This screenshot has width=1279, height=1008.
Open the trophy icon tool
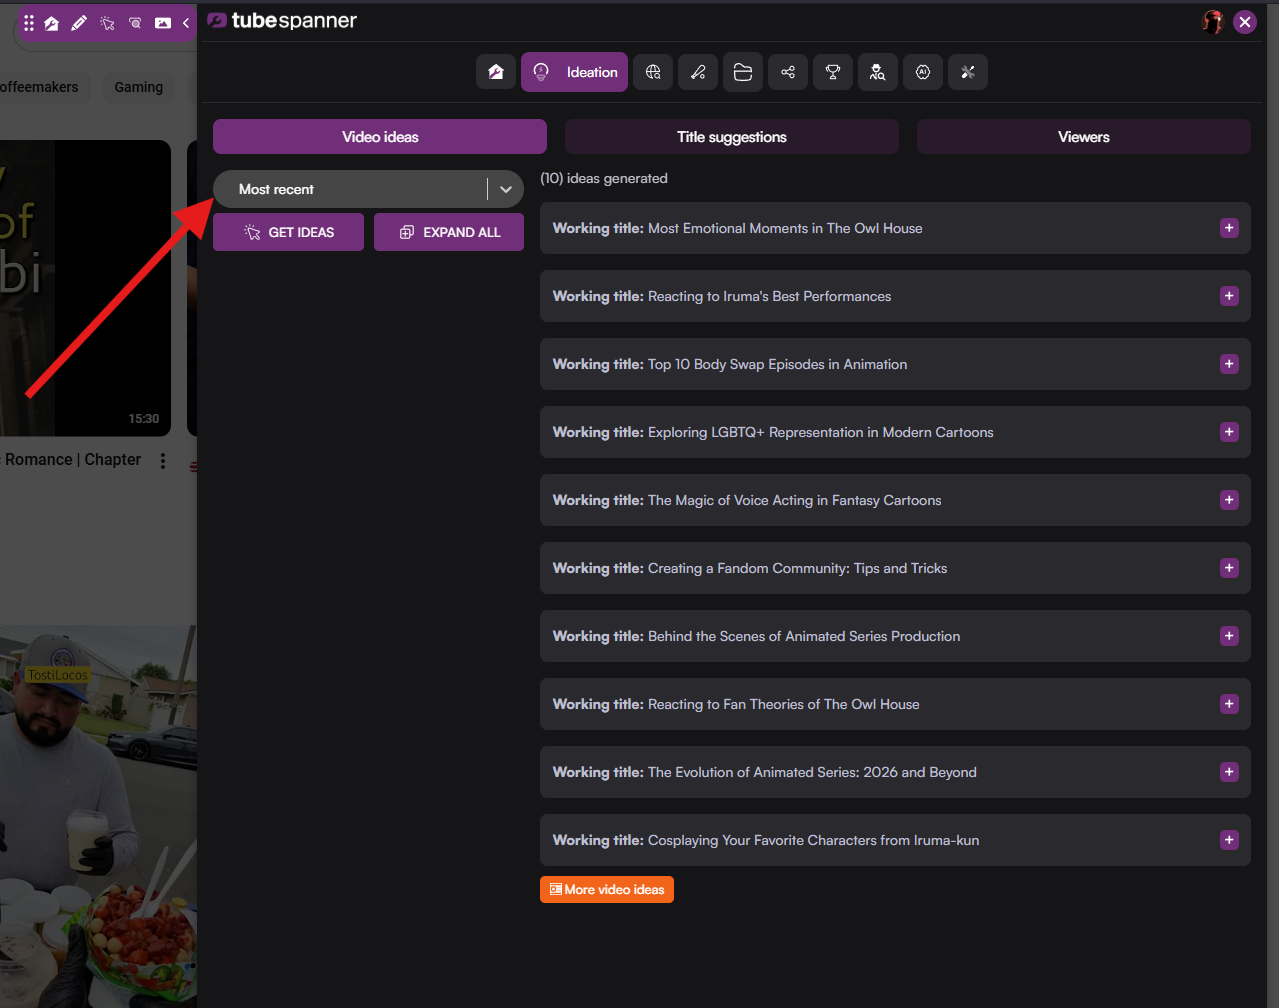pos(833,72)
